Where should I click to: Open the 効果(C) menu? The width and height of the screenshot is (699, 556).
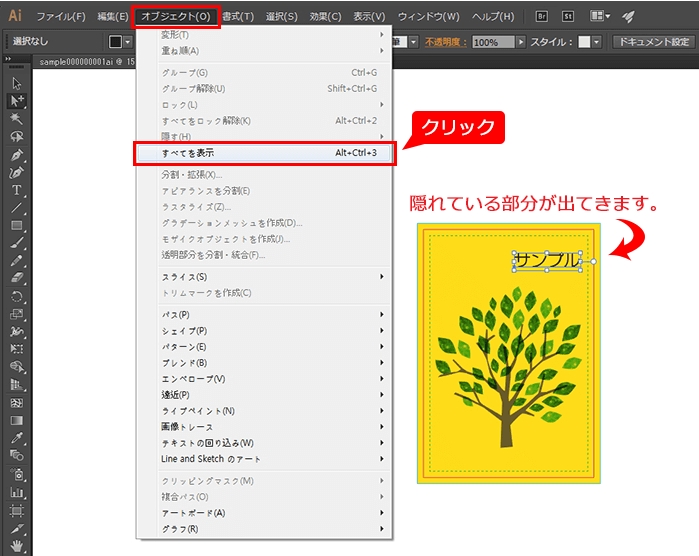(x=325, y=16)
